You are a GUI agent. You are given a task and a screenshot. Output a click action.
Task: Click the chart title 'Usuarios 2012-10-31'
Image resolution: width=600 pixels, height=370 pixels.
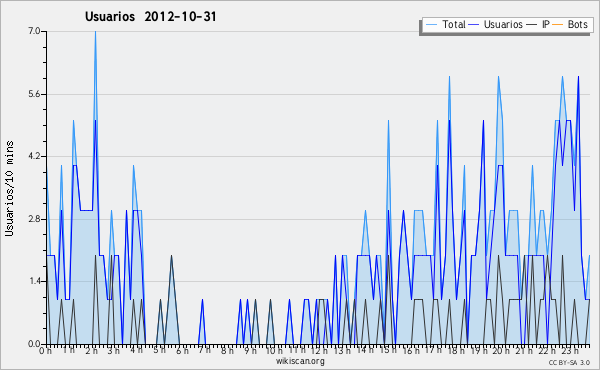click(151, 17)
